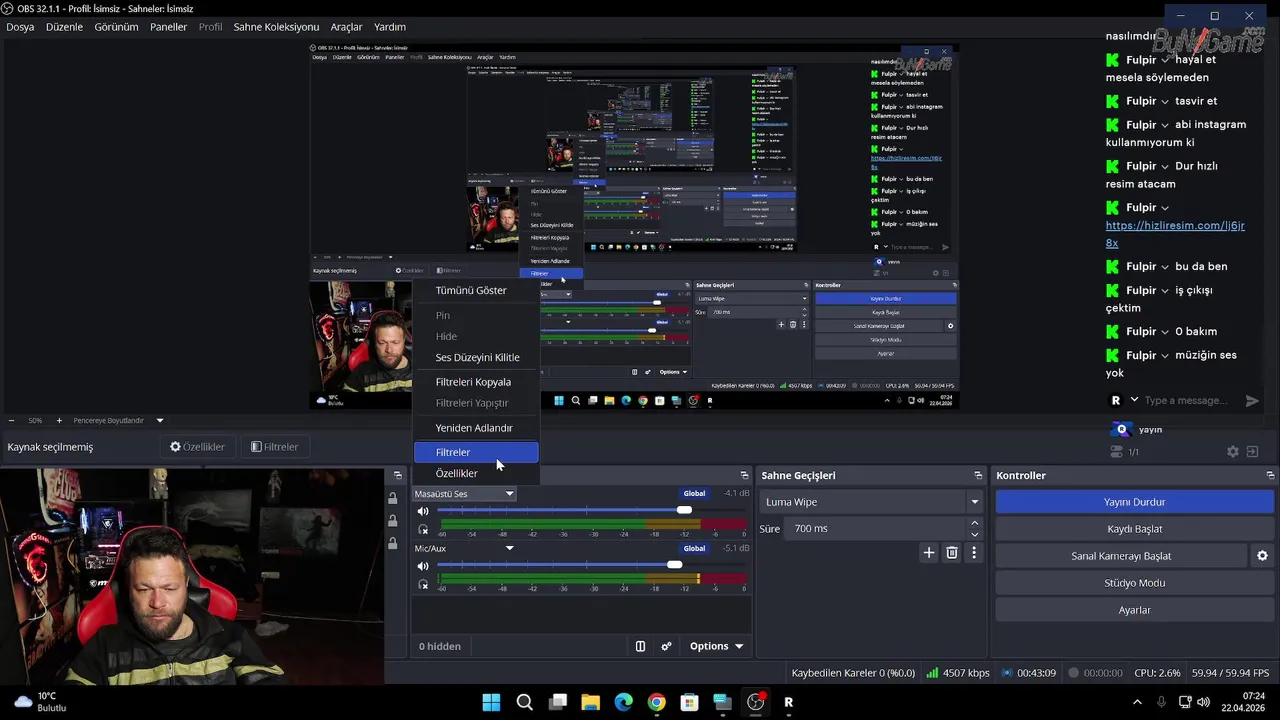Open Windows Start menu

point(491,702)
